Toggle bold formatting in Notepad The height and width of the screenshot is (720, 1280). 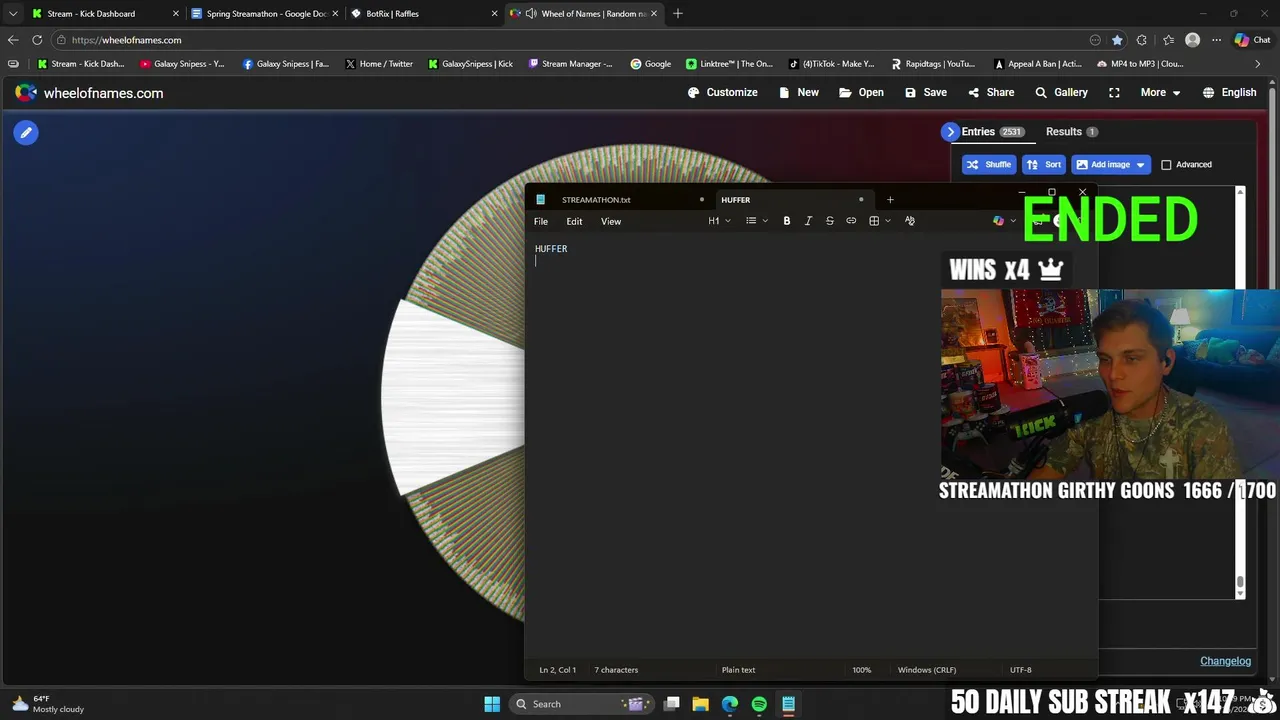pyautogui.click(x=787, y=221)
